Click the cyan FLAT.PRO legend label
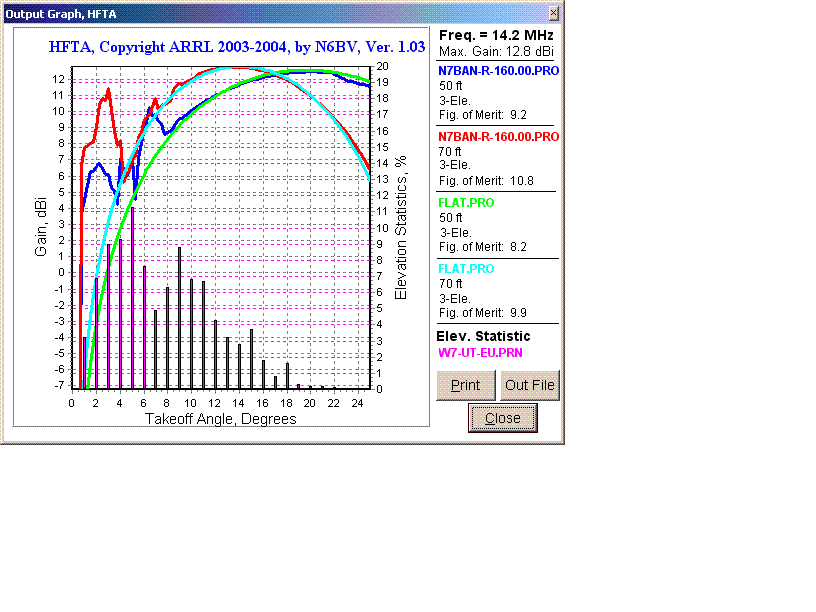 coord(466,269)
